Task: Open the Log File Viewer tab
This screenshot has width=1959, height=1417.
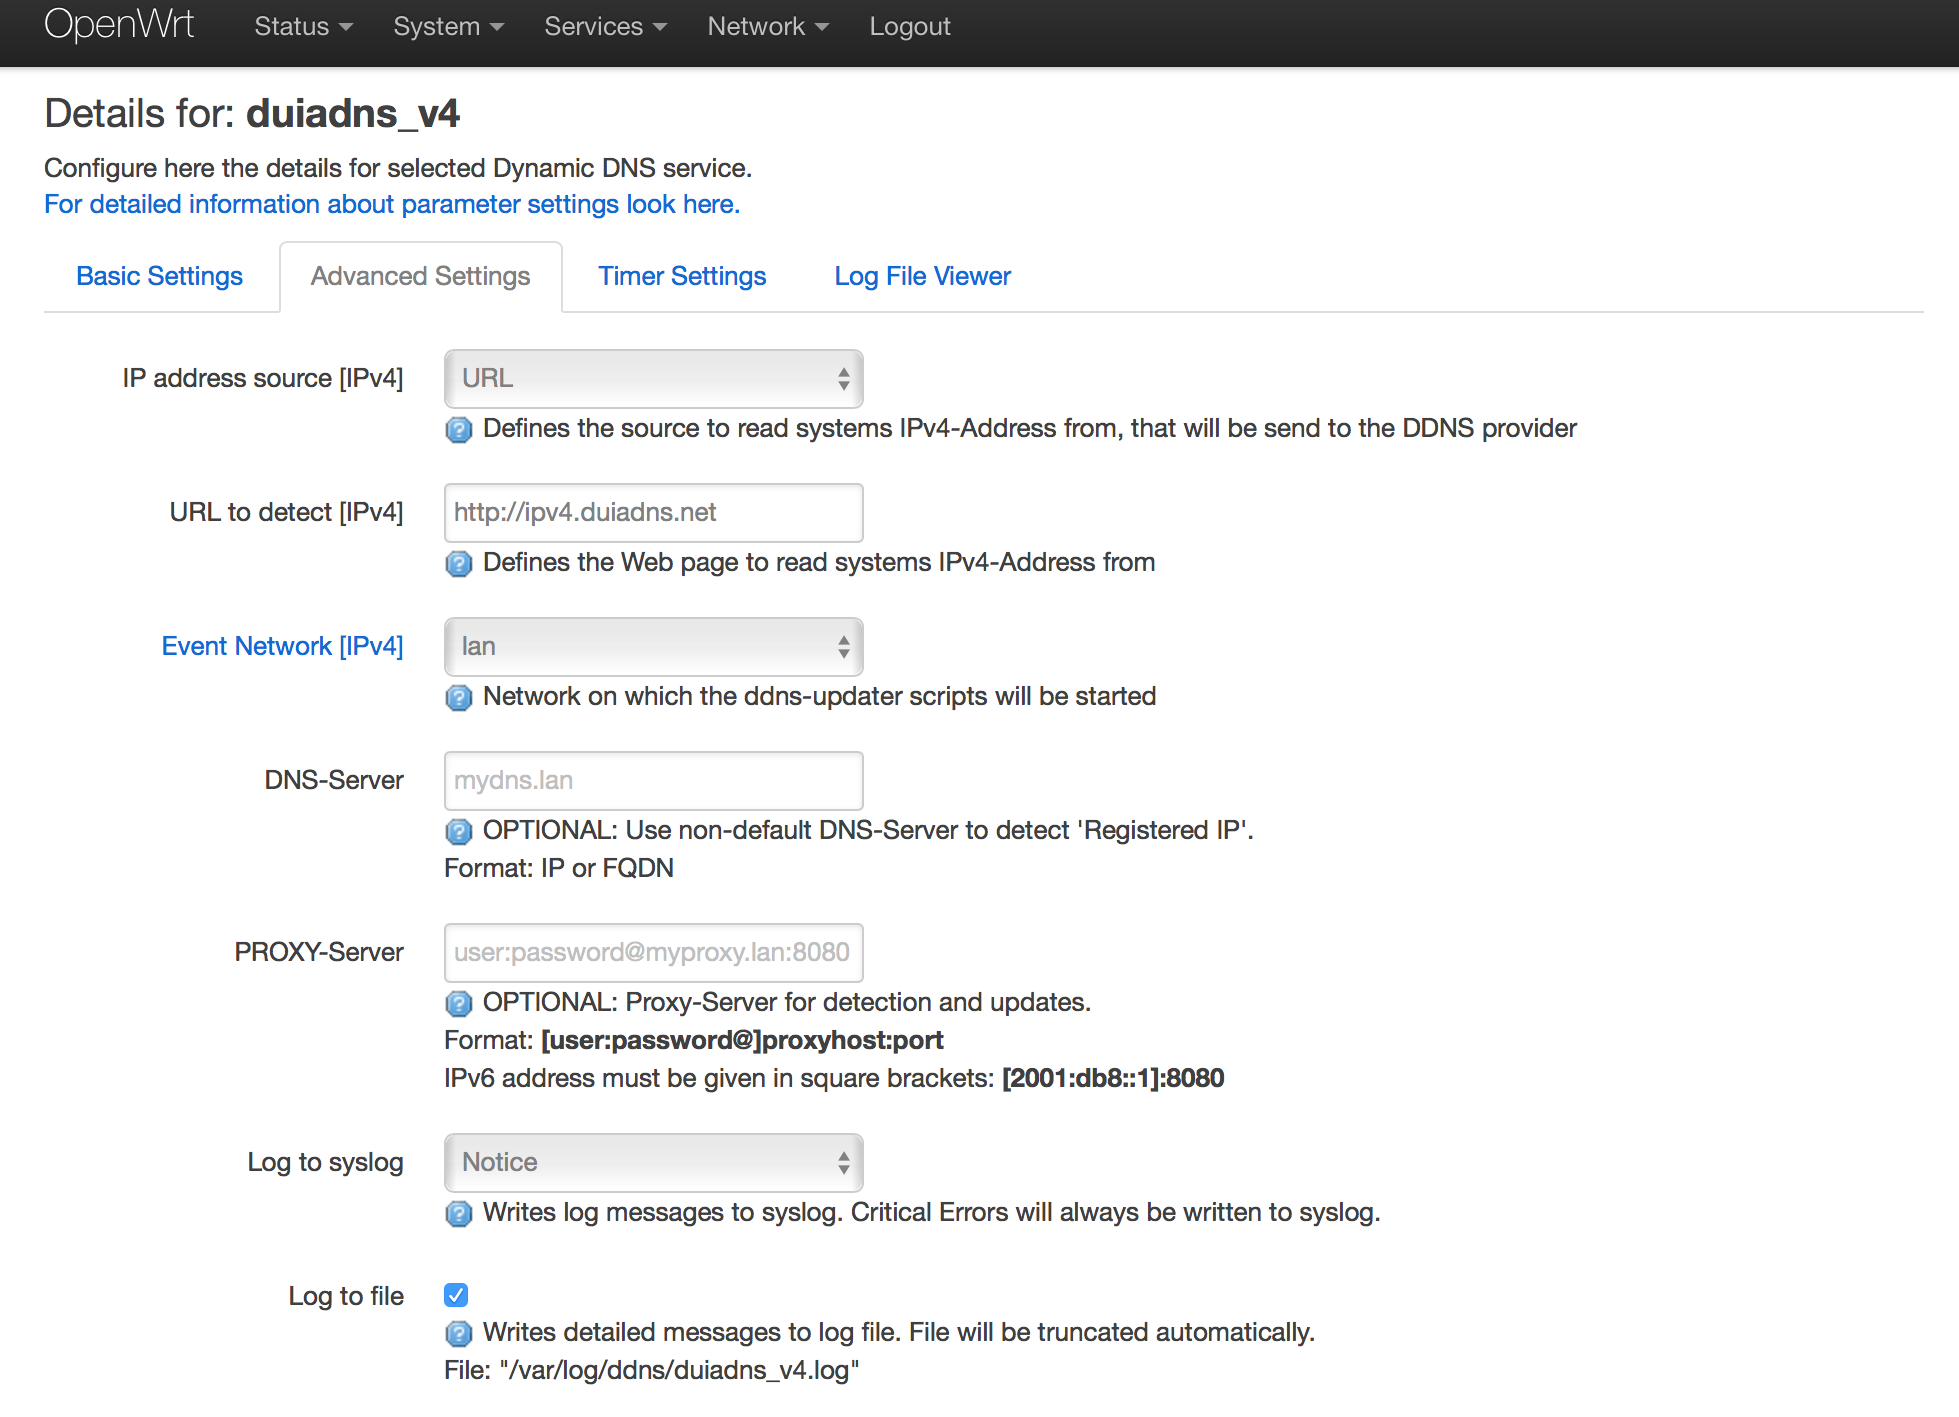Action: tap(922, 277)
